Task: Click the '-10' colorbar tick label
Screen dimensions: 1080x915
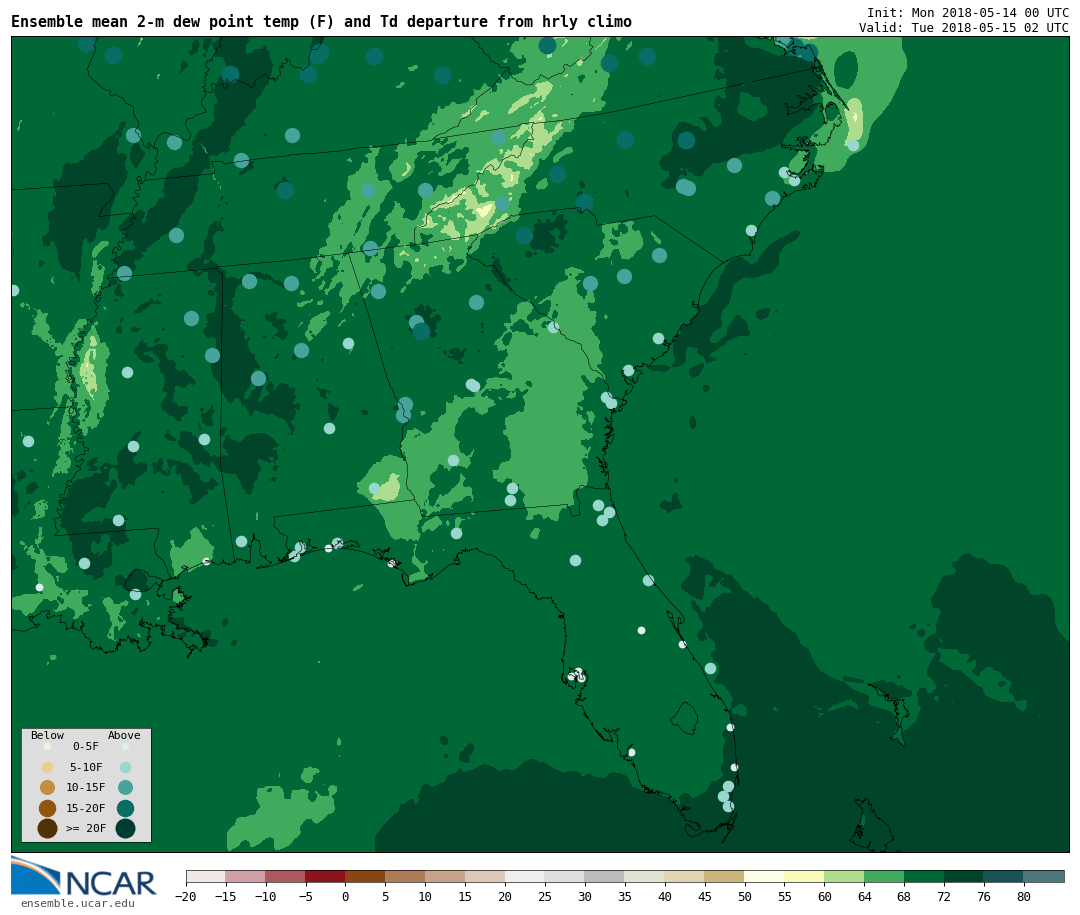Action: coord(266,896)
